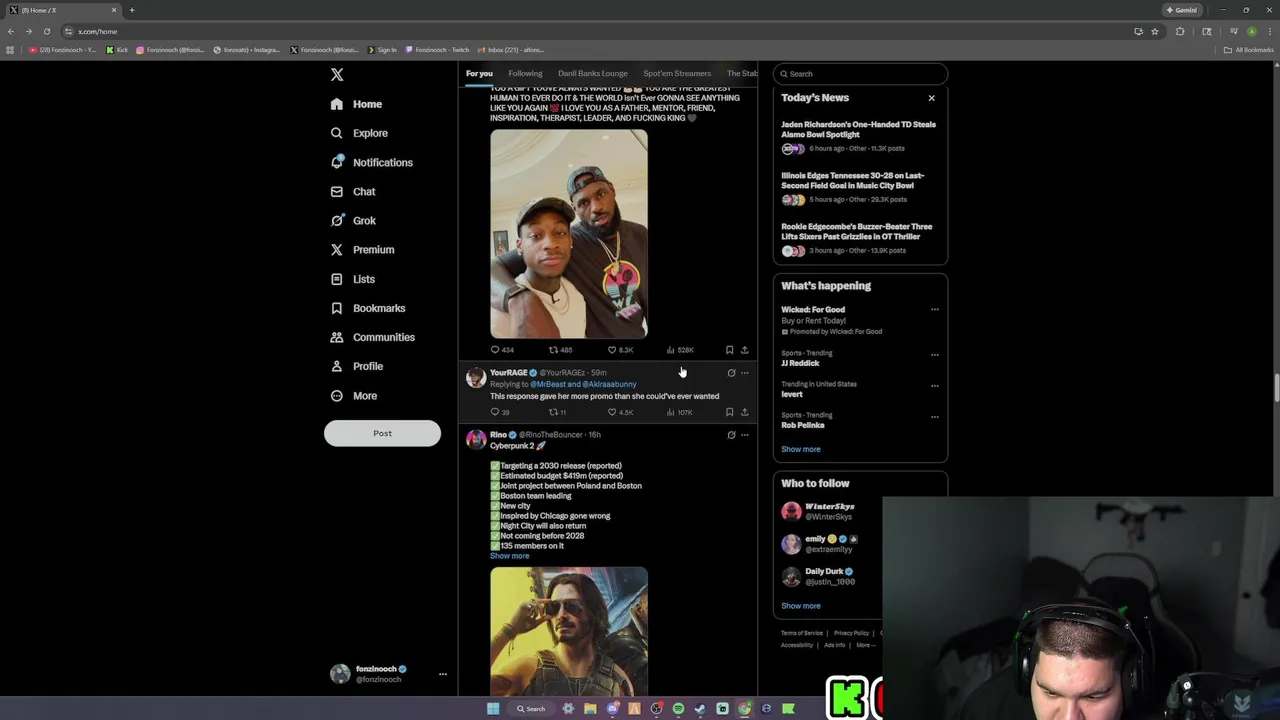Open Chat in the sidebar
Screen dimensions: 1280x720
click(x=353, y=191)
